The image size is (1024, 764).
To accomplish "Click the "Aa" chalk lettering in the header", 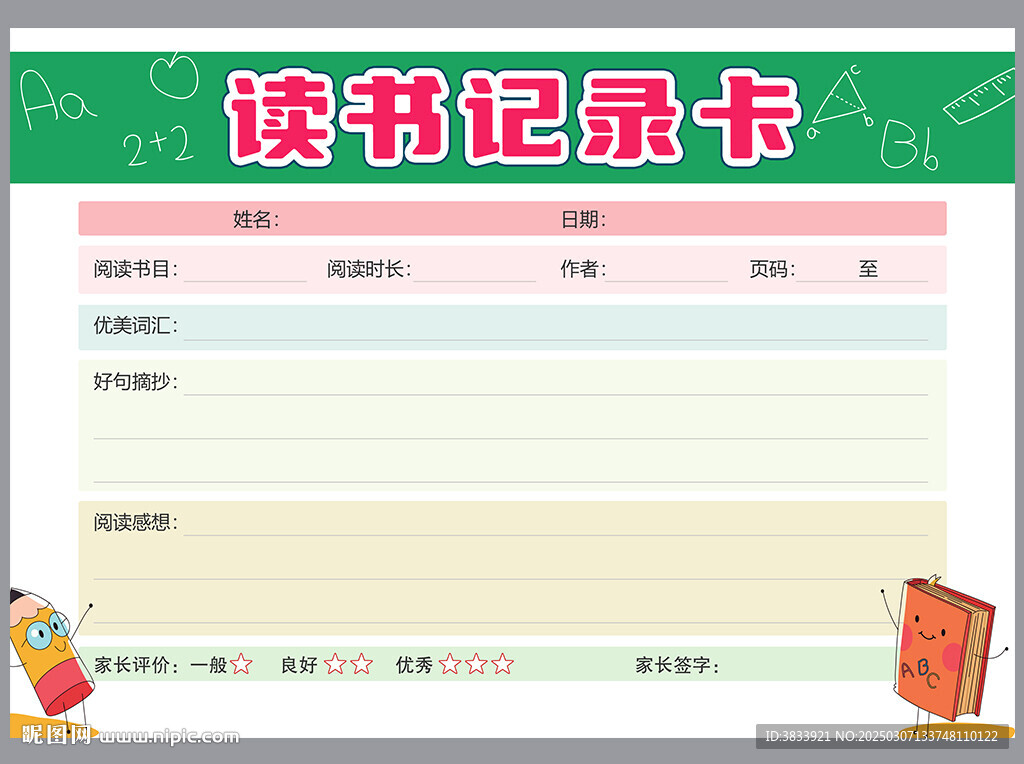I will tap(57, 100).
